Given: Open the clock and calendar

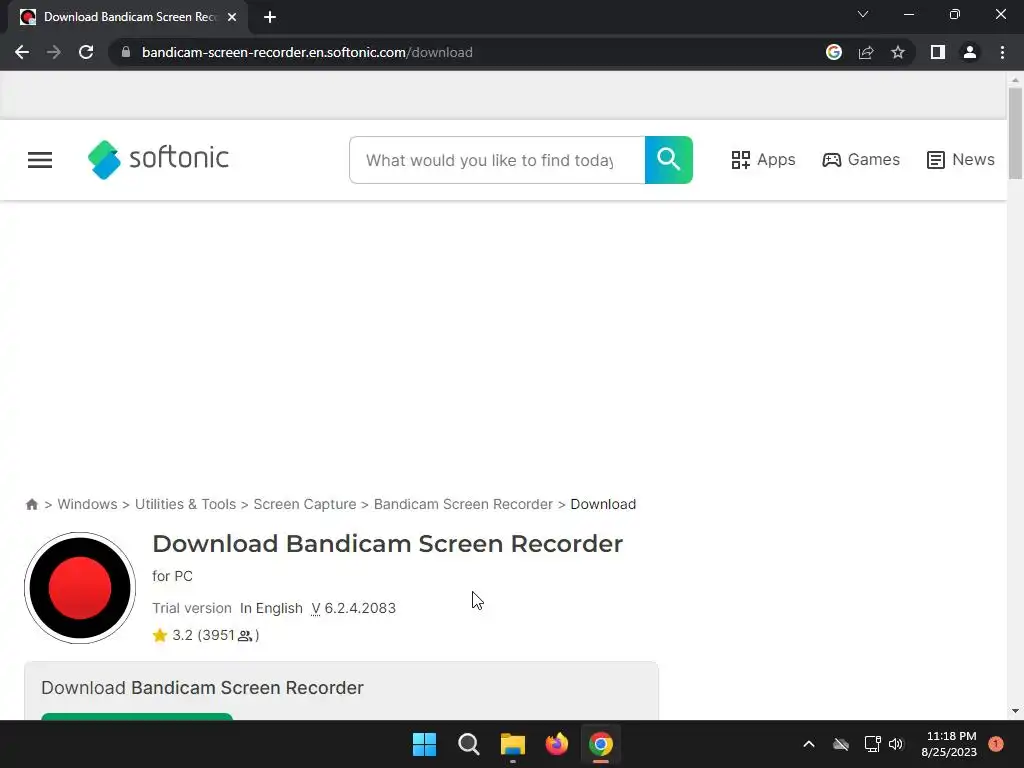Looking at the screenshot, I should [950, 744].
